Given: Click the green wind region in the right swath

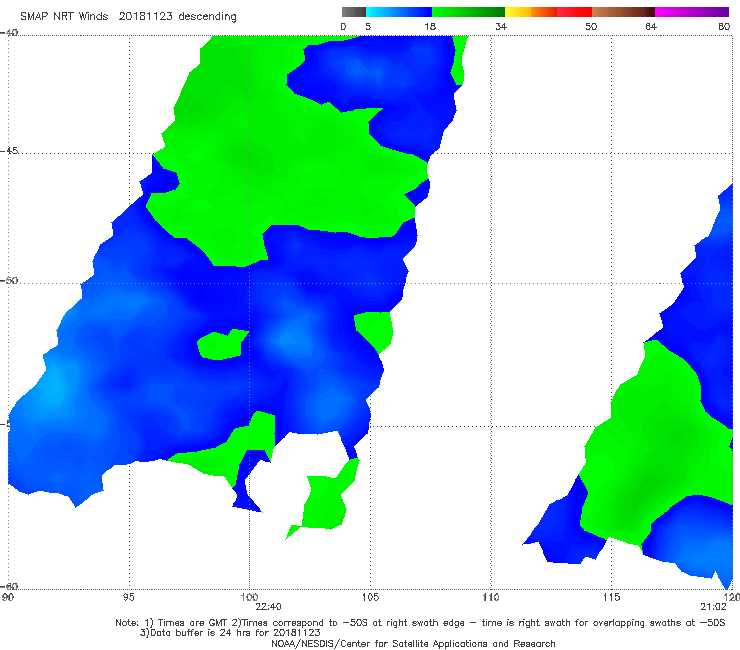Looking at the screenshot, I should tap(651, 453).
